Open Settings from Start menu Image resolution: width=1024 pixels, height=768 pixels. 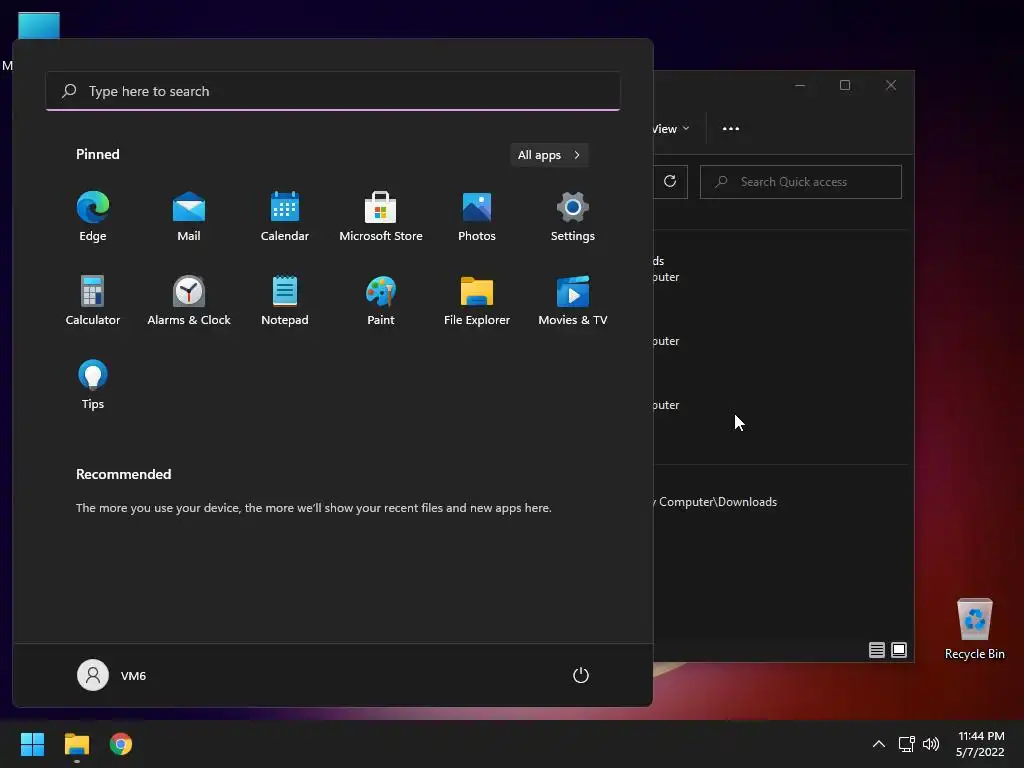pyautogui.click(x=573, y=217)
